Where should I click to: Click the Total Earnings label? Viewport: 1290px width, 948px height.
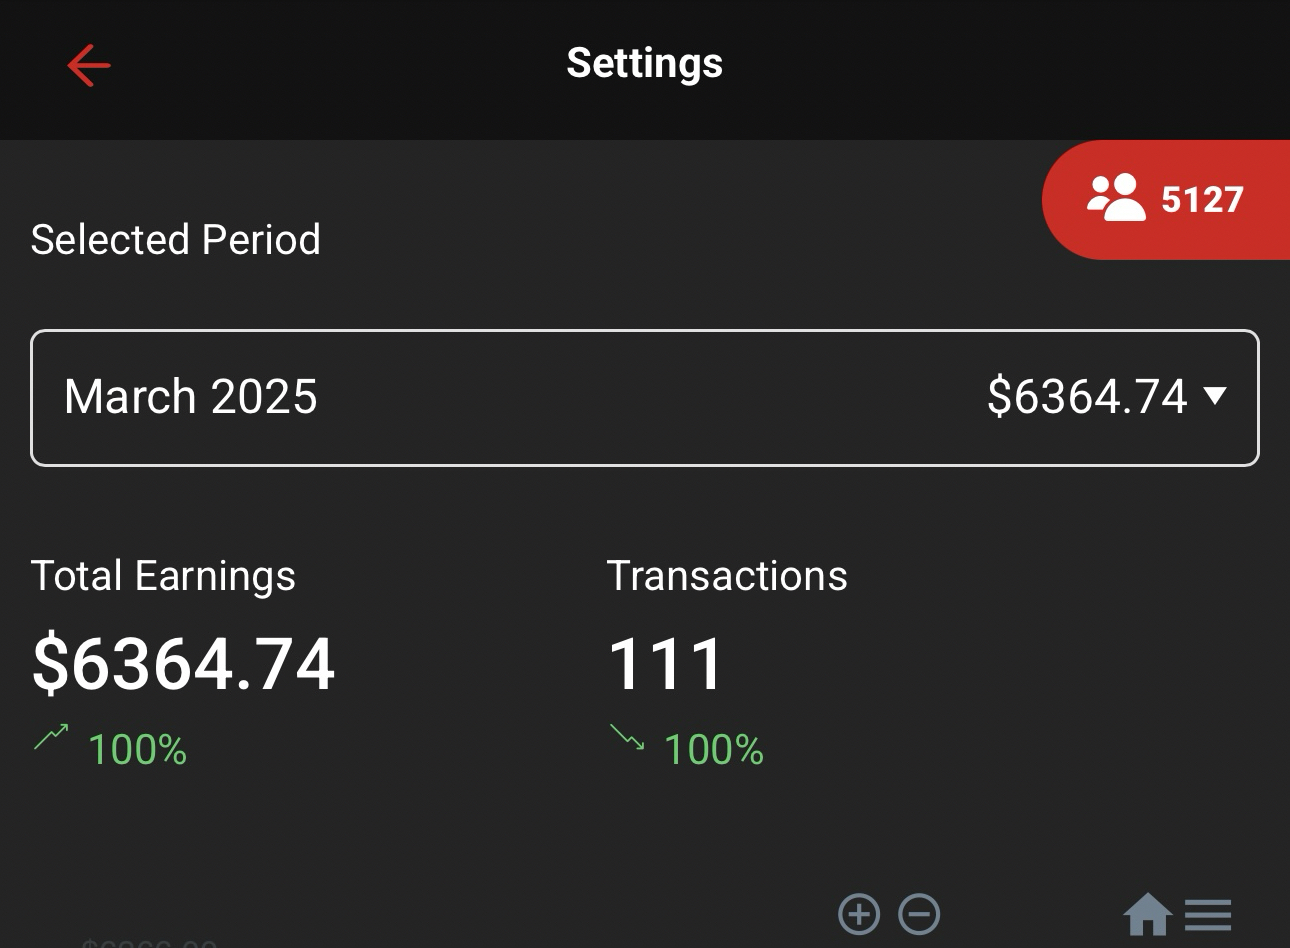(163, 576)
